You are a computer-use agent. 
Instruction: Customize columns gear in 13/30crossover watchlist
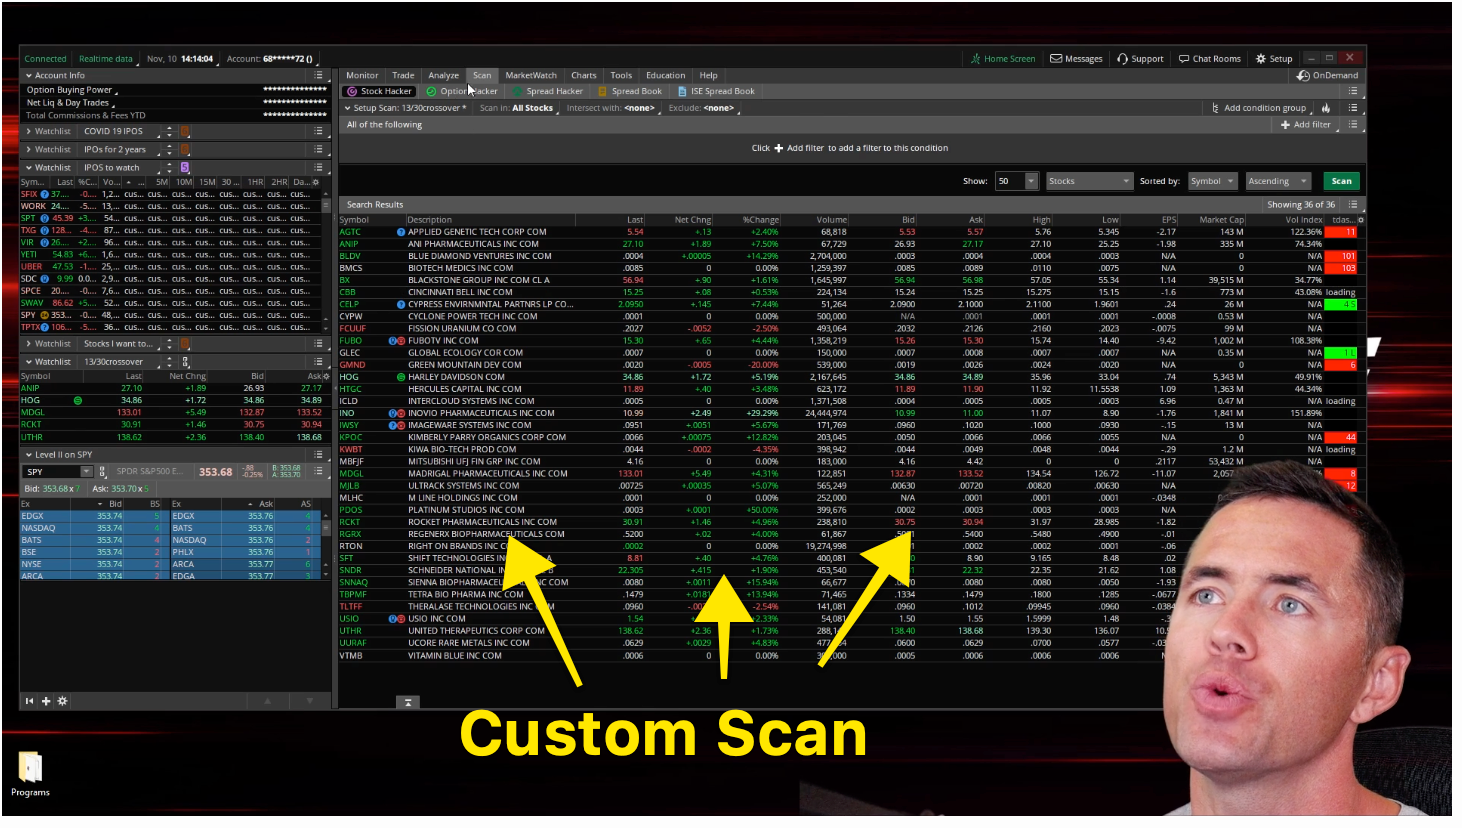(325, 376)
